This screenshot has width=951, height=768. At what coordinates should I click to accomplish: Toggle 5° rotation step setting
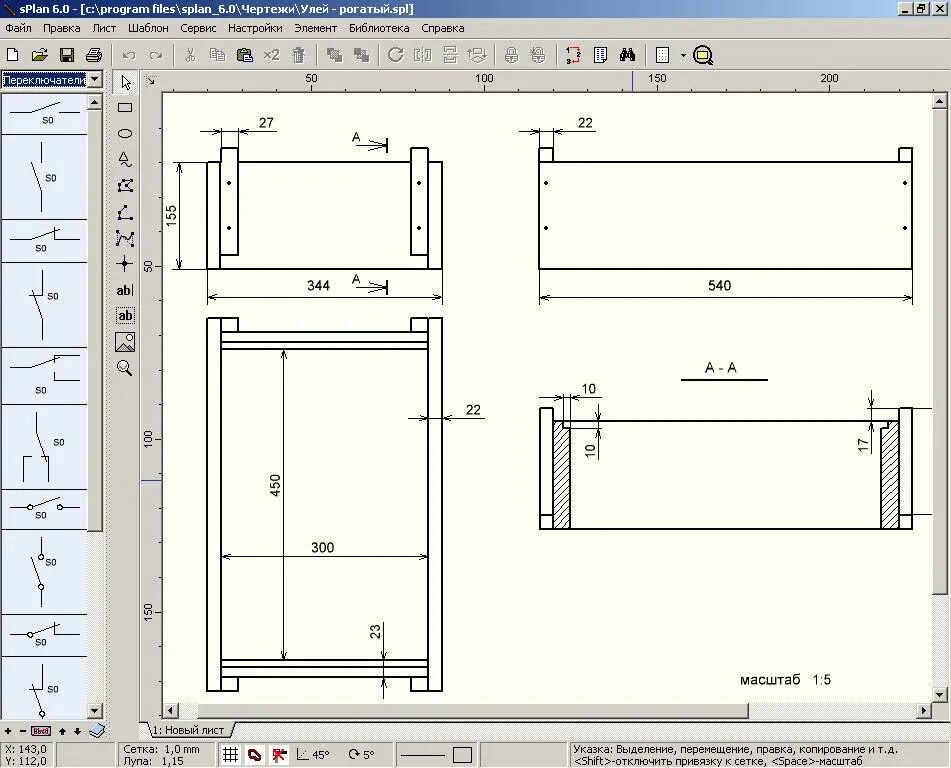point(361,755)
